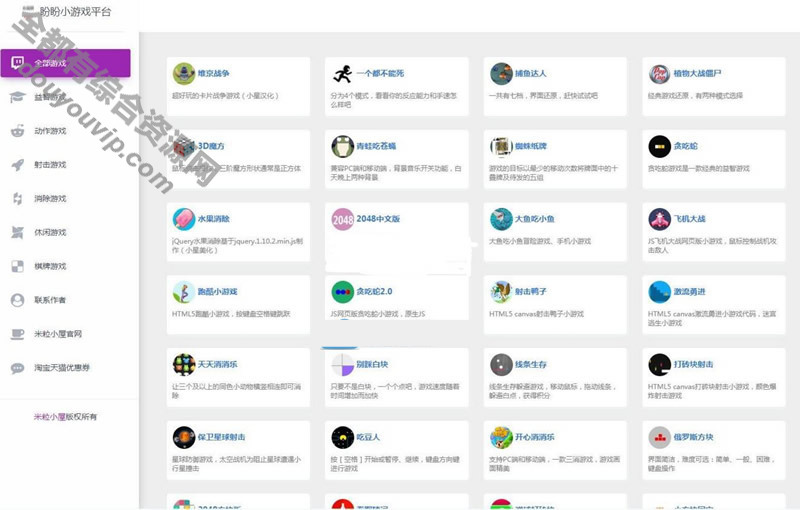Open the airplane icon of 飞机大战
800x510 pixels.
point(660,219)
